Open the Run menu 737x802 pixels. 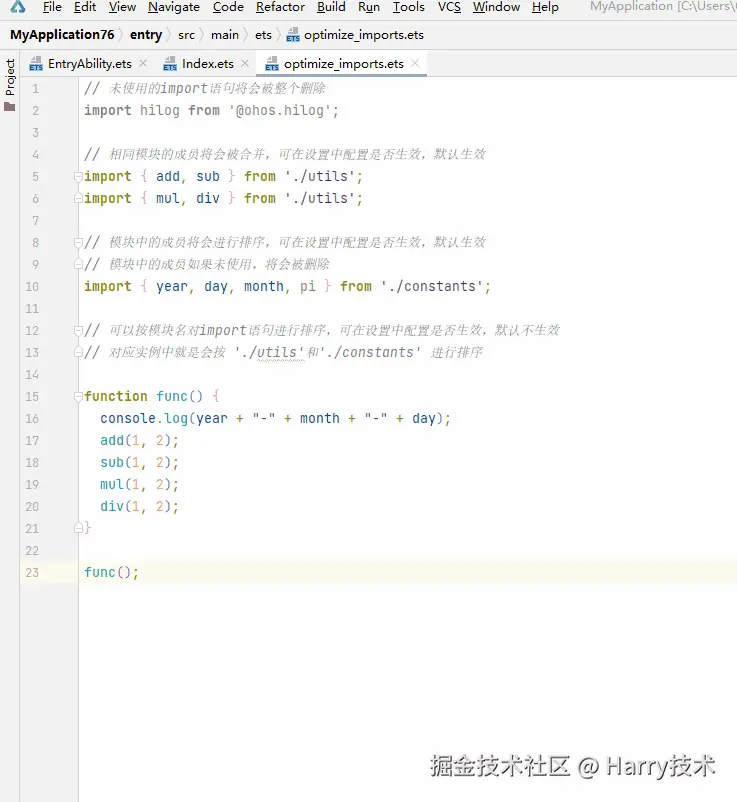click(369, 7)
